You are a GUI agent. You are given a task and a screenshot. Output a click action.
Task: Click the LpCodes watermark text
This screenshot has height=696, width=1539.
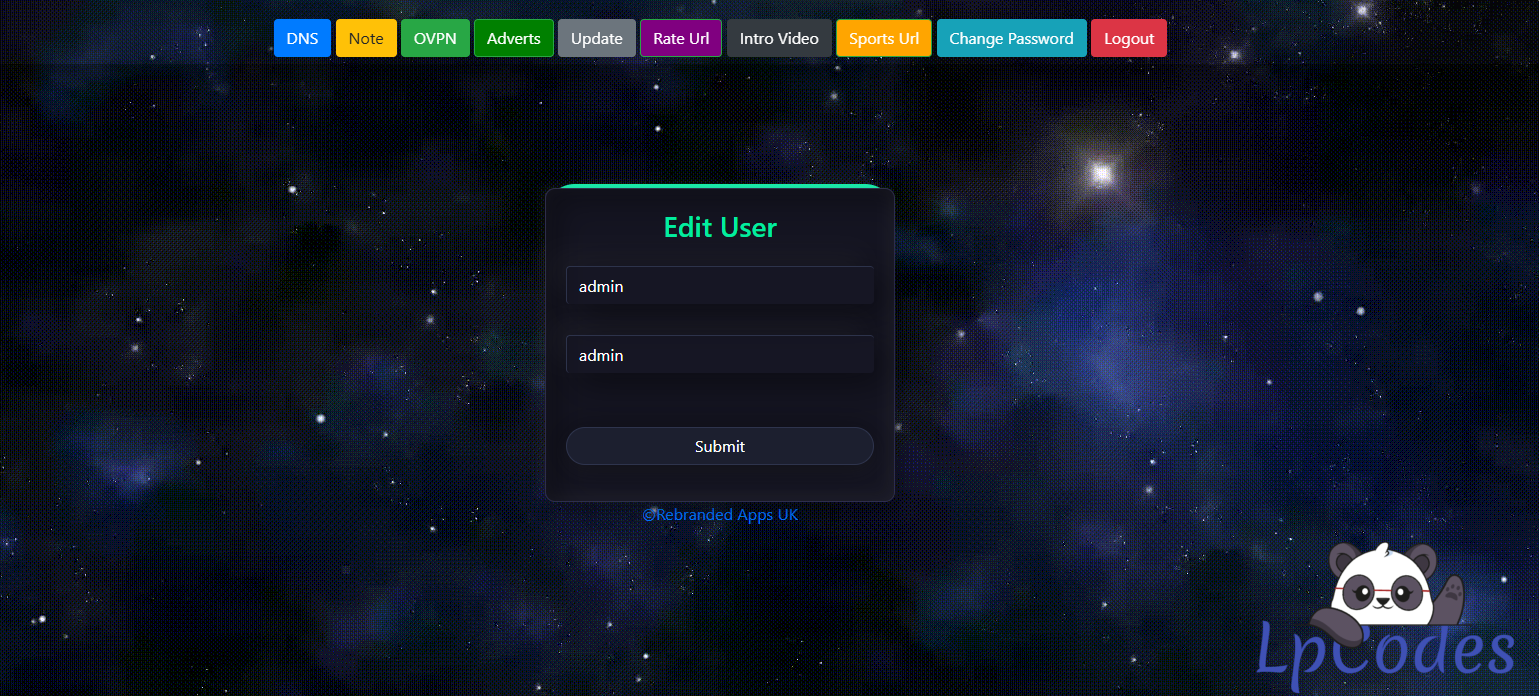click(1385, 650)
